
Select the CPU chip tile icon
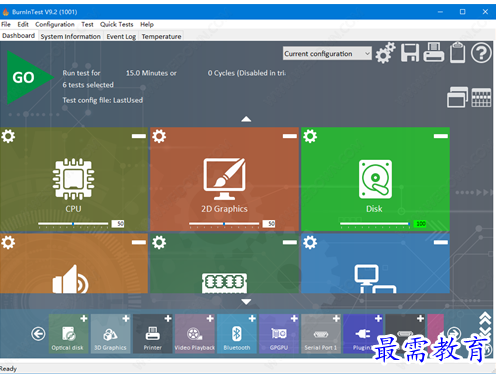click(73, 179)
